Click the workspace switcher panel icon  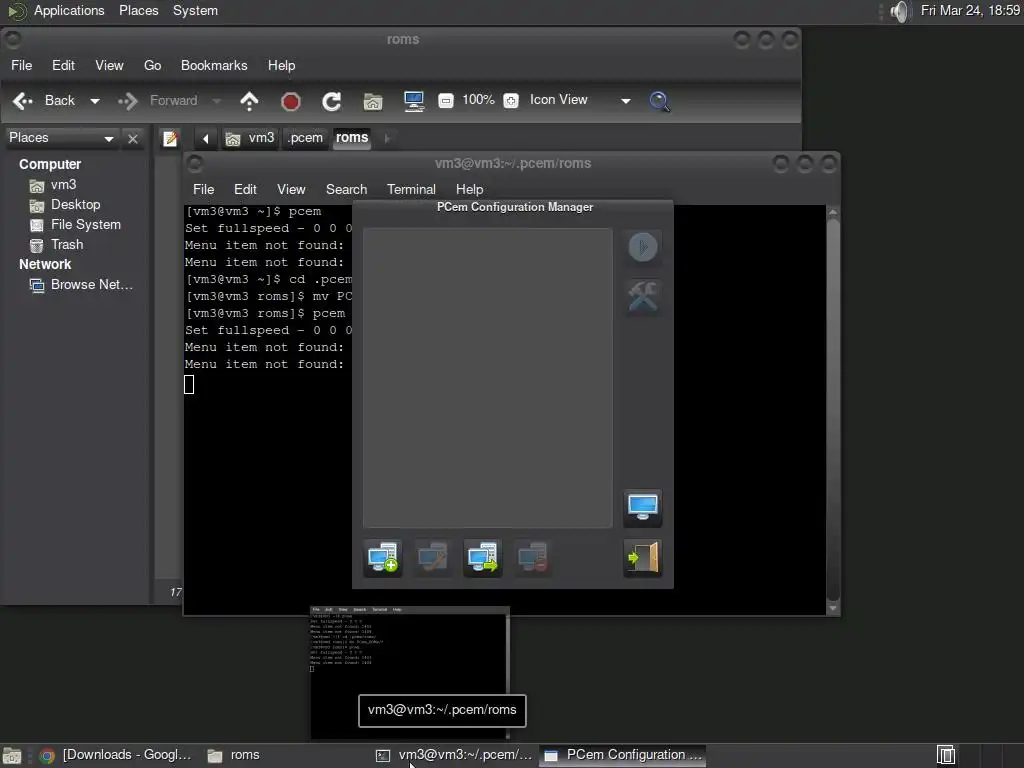(x=946, y=755)
